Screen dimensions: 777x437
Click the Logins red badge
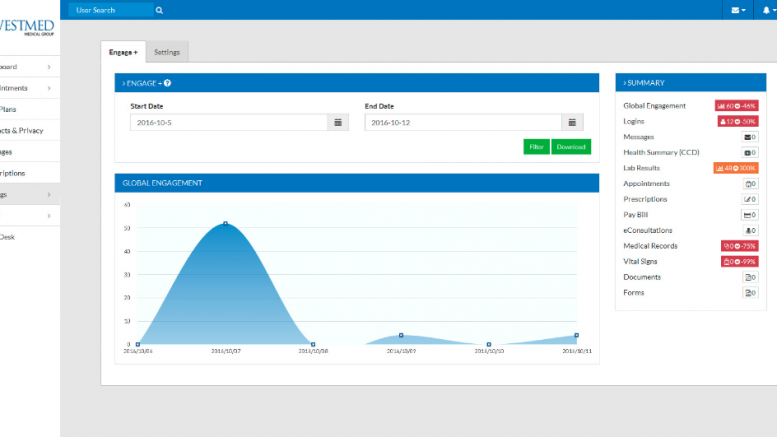tap(738, 121)
